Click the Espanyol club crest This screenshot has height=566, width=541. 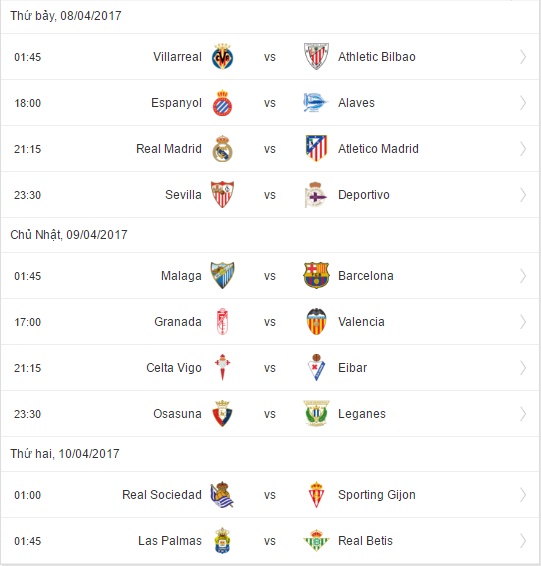click(222, 103)
